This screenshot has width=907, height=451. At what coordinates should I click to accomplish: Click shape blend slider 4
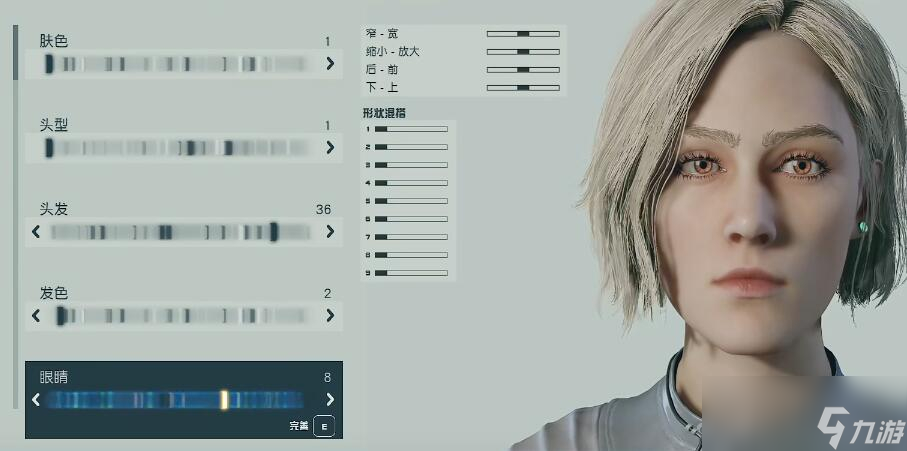coord(411,183)
